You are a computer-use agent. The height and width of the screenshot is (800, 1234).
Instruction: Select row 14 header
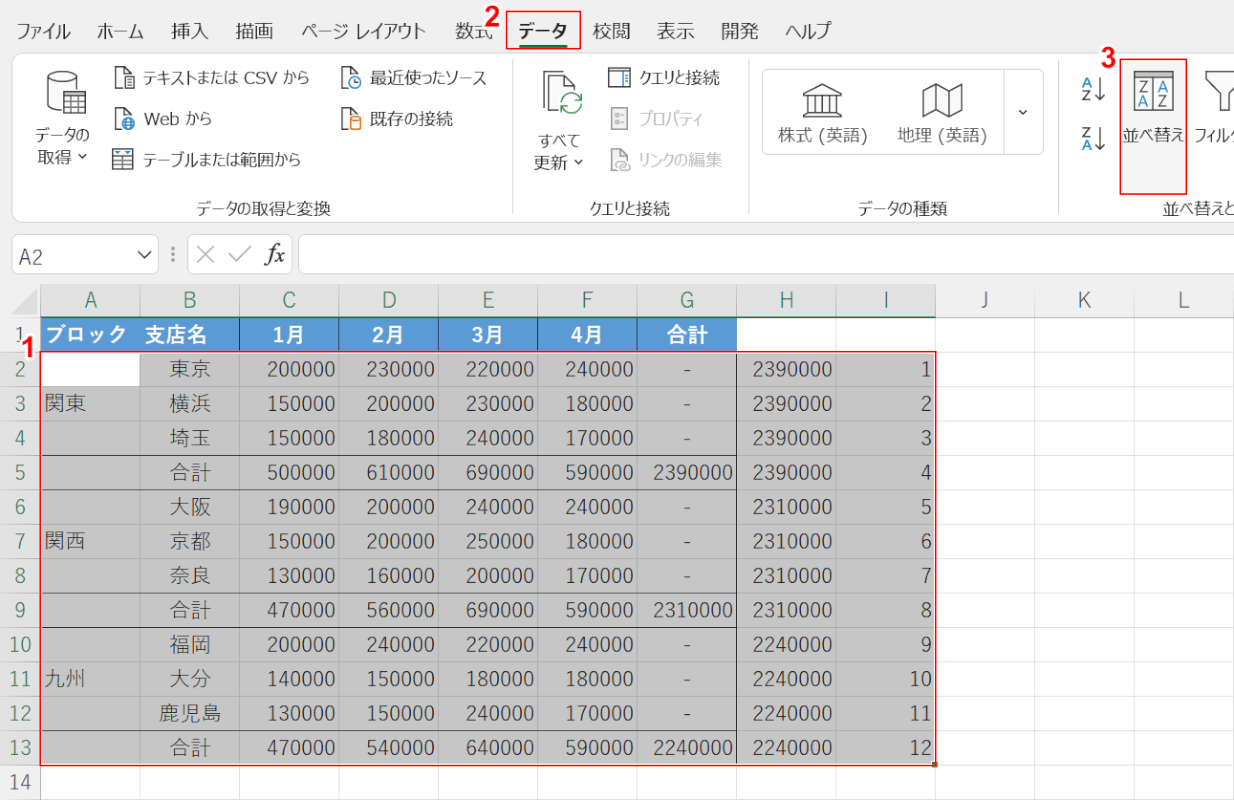point(20,782)
